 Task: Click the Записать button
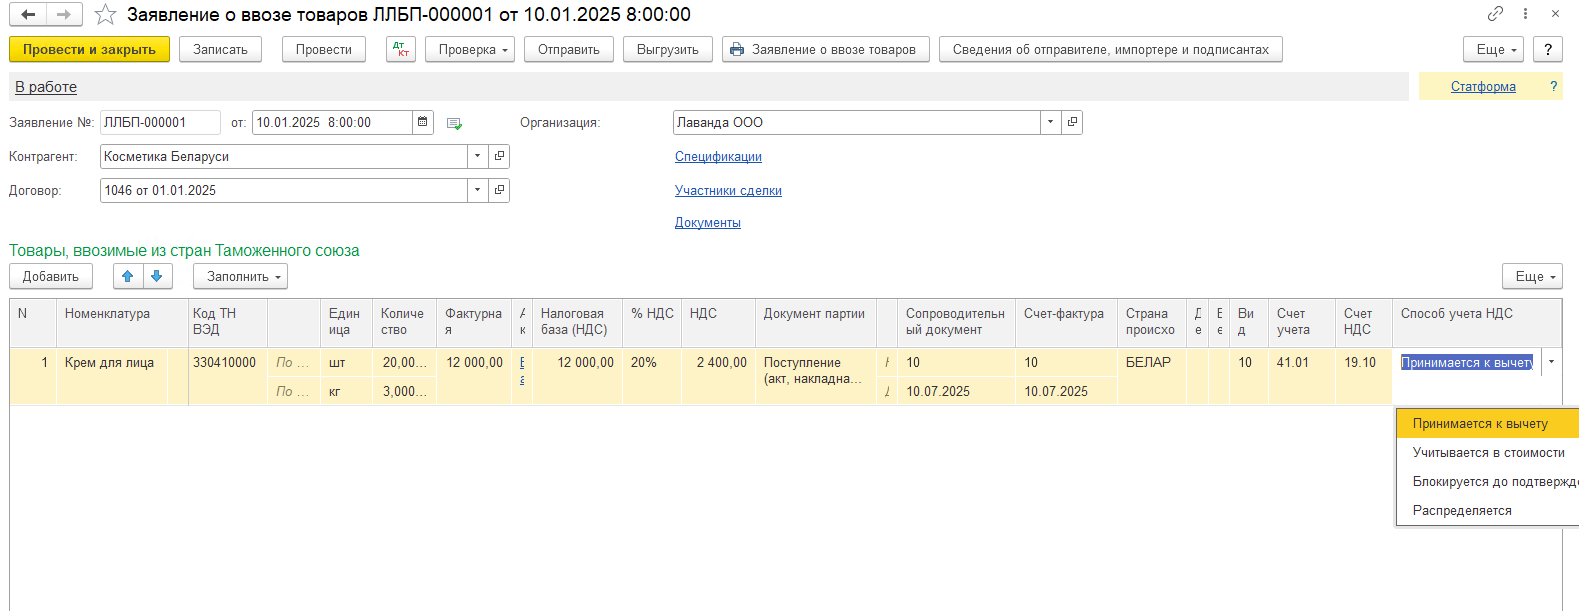[220, 49]
